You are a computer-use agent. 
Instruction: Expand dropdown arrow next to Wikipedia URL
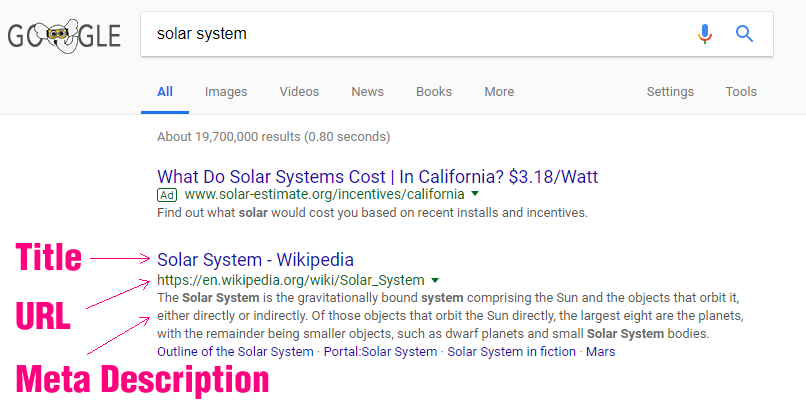[435, 280]
